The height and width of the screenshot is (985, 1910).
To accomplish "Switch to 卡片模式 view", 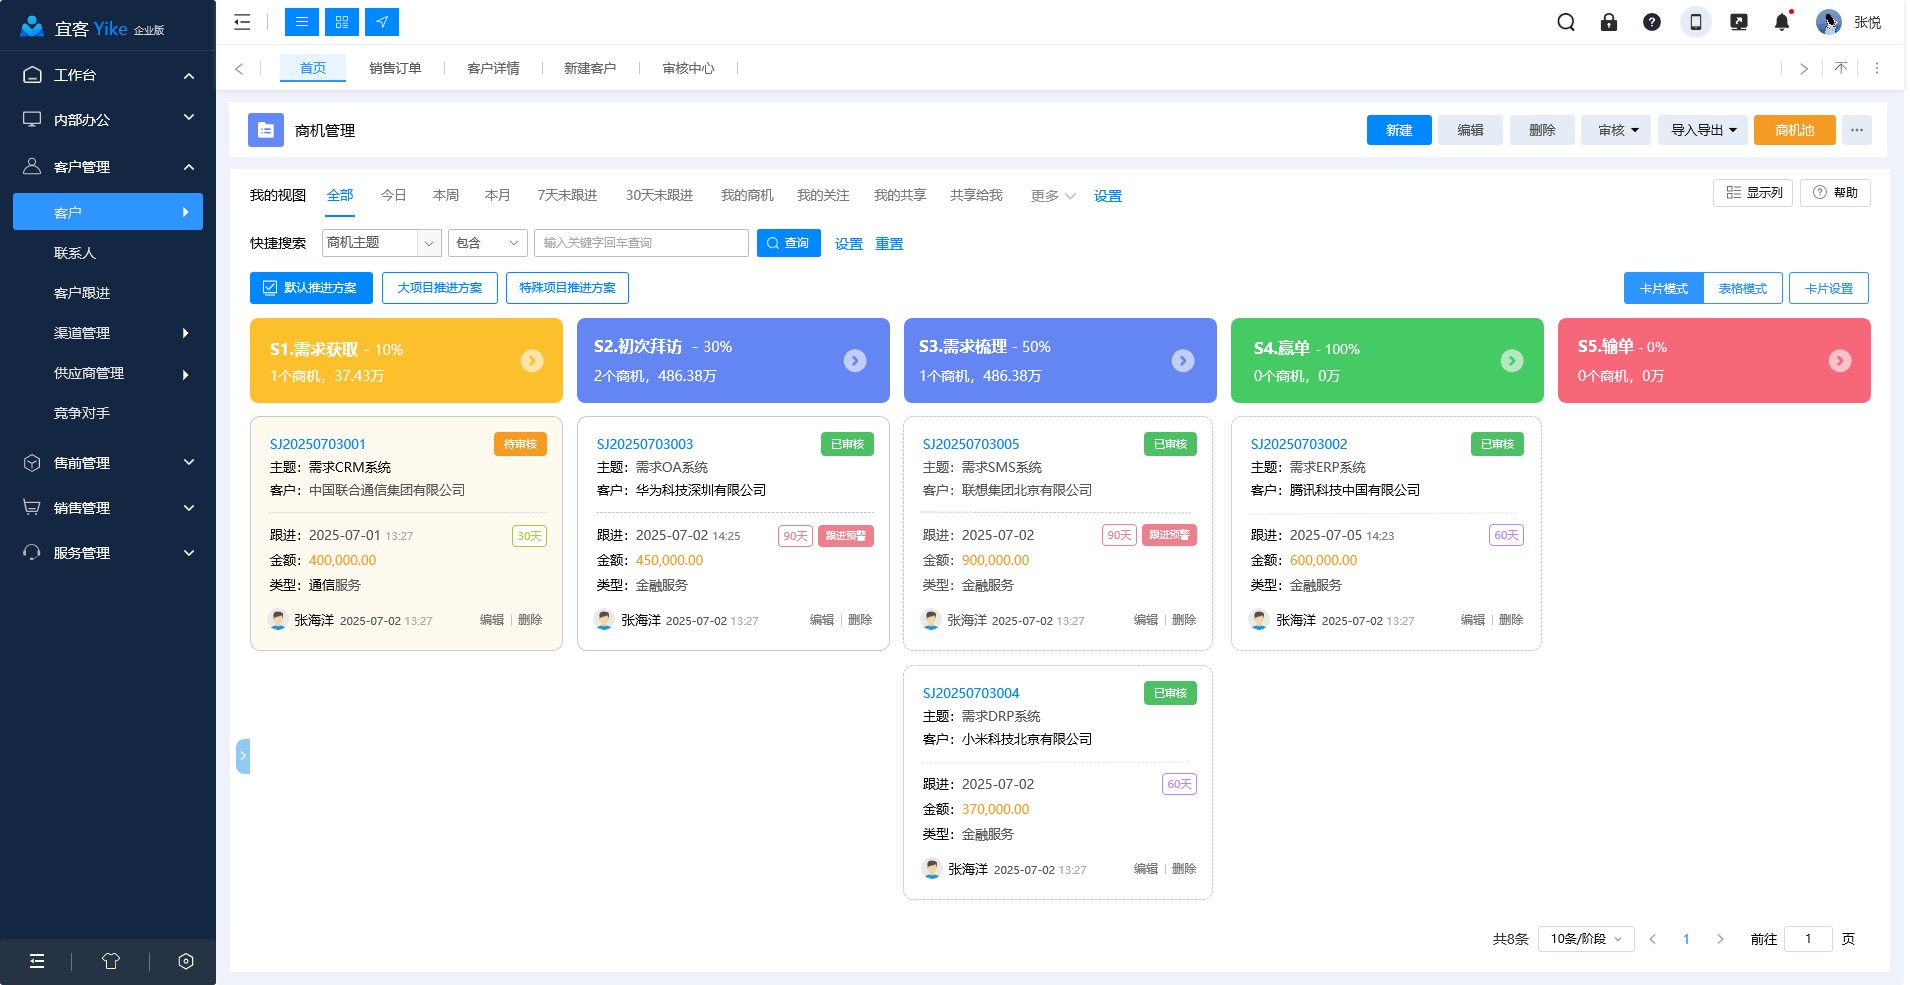I will point(1664,288).
